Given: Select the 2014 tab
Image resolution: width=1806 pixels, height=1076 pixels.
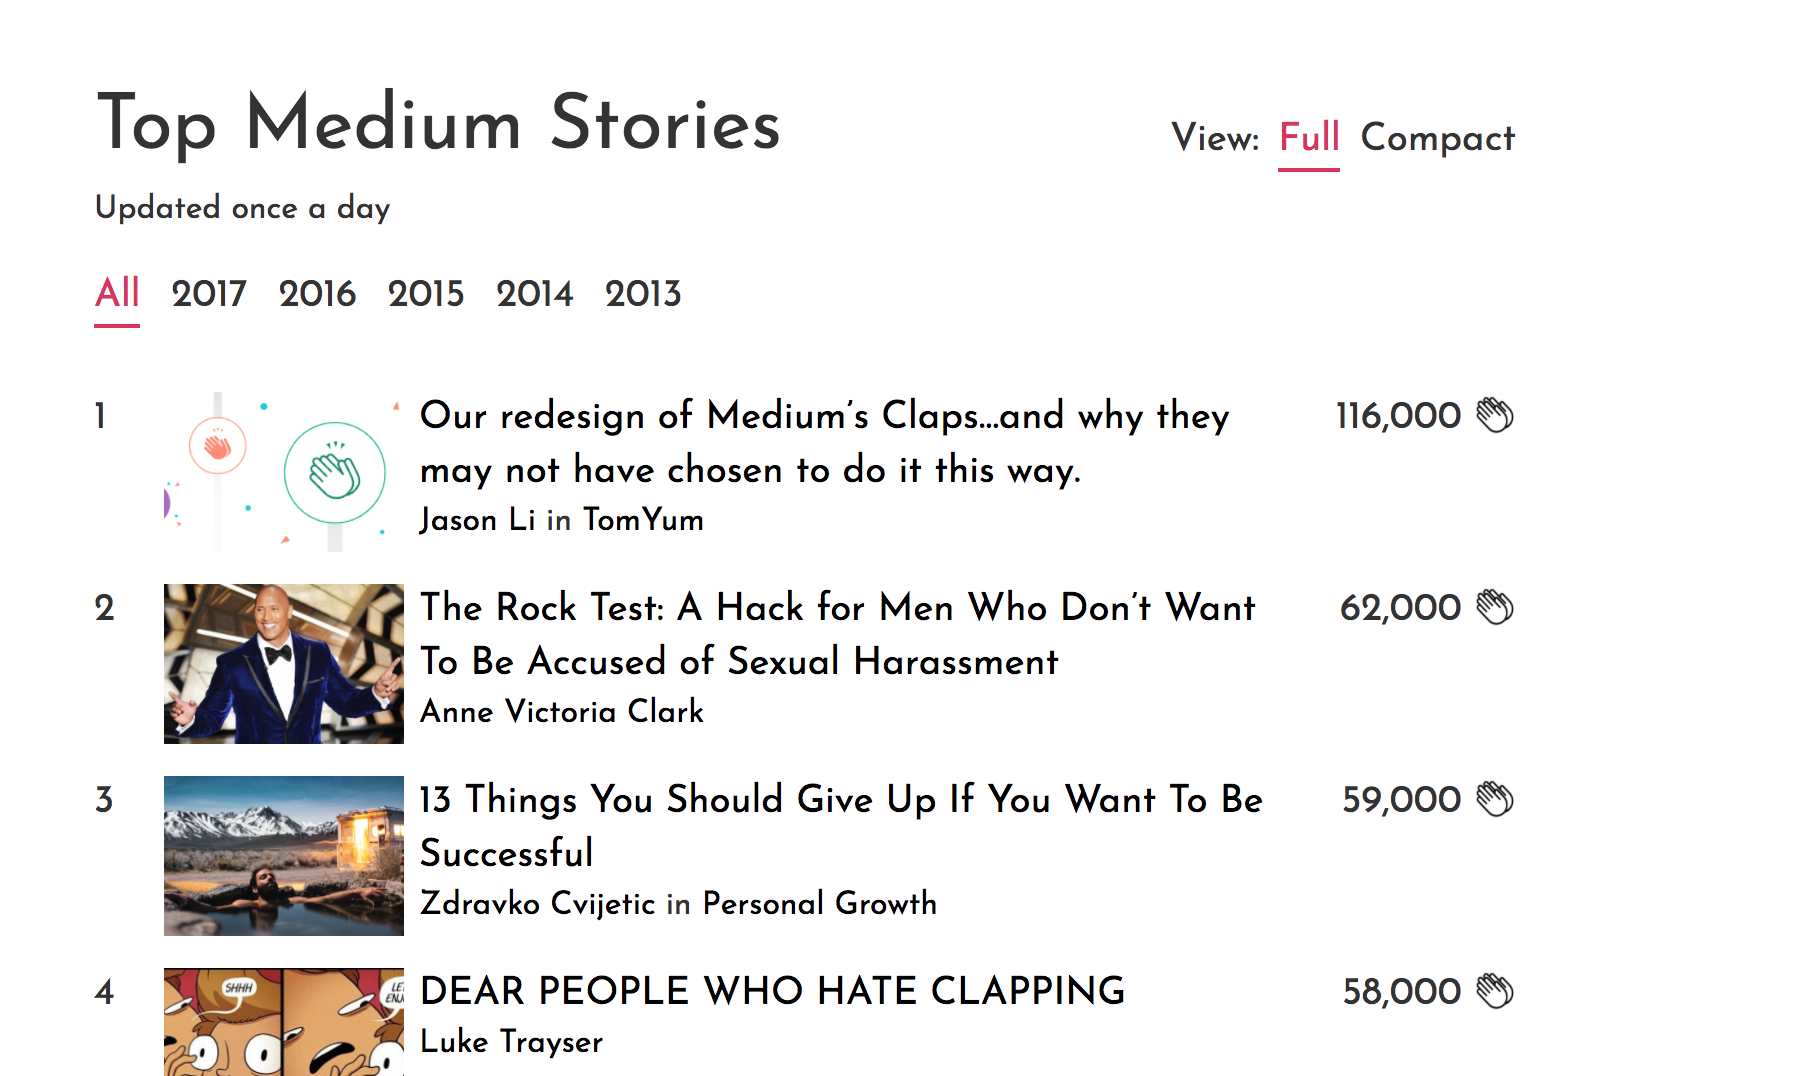Looking at the screenshot, I should [536, 293].
